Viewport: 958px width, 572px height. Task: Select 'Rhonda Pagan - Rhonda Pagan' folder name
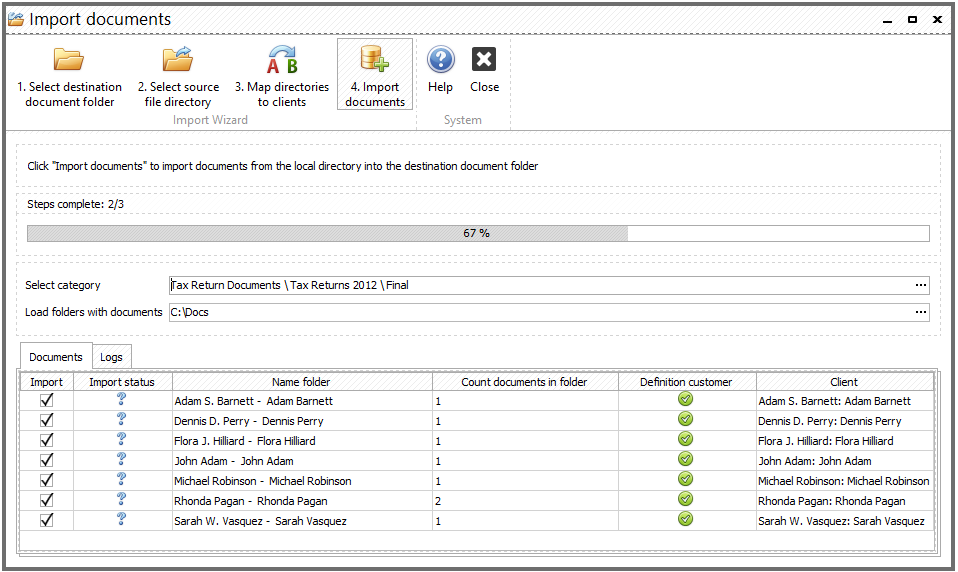250,501
